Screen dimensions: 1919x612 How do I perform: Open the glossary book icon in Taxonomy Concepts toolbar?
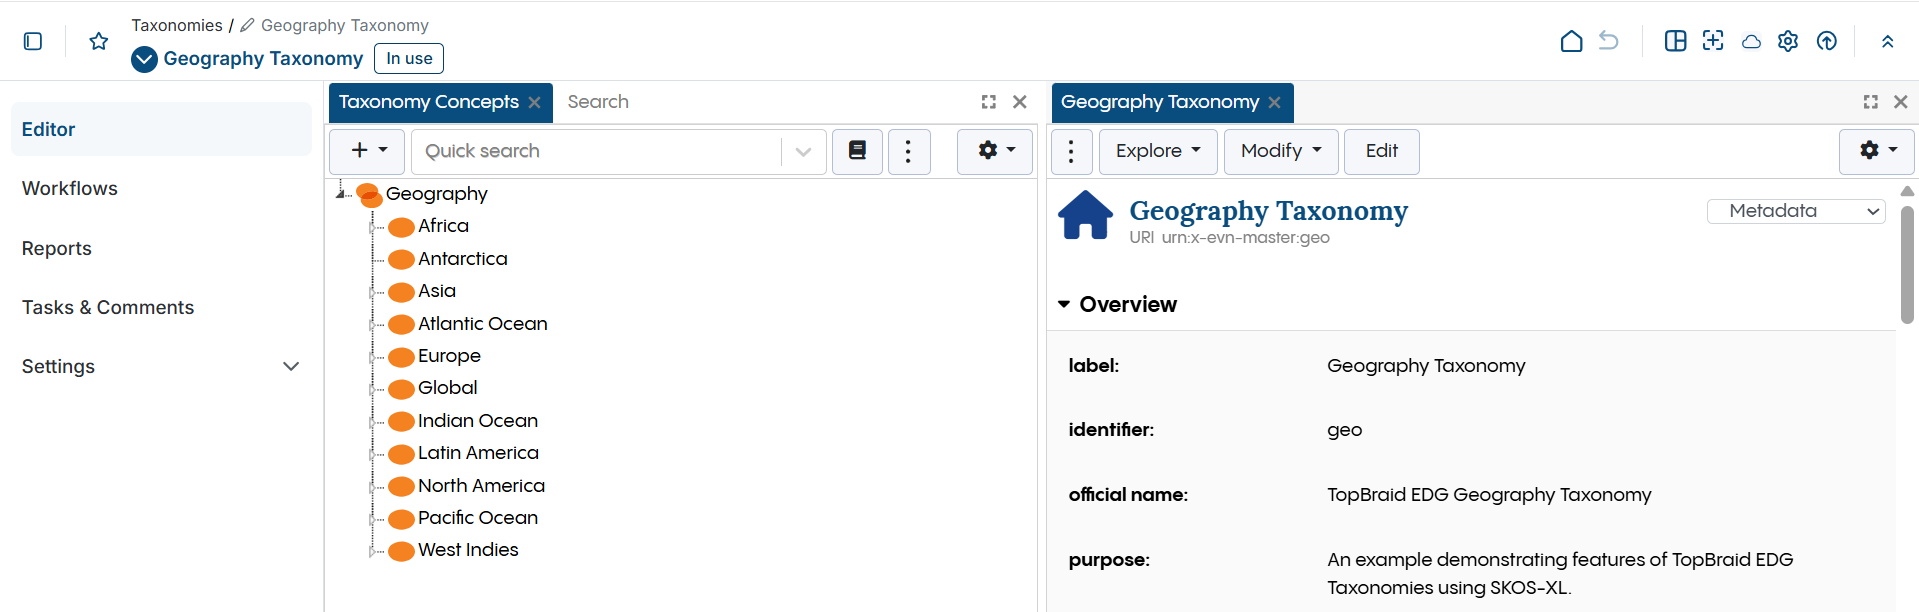(857, 151)
